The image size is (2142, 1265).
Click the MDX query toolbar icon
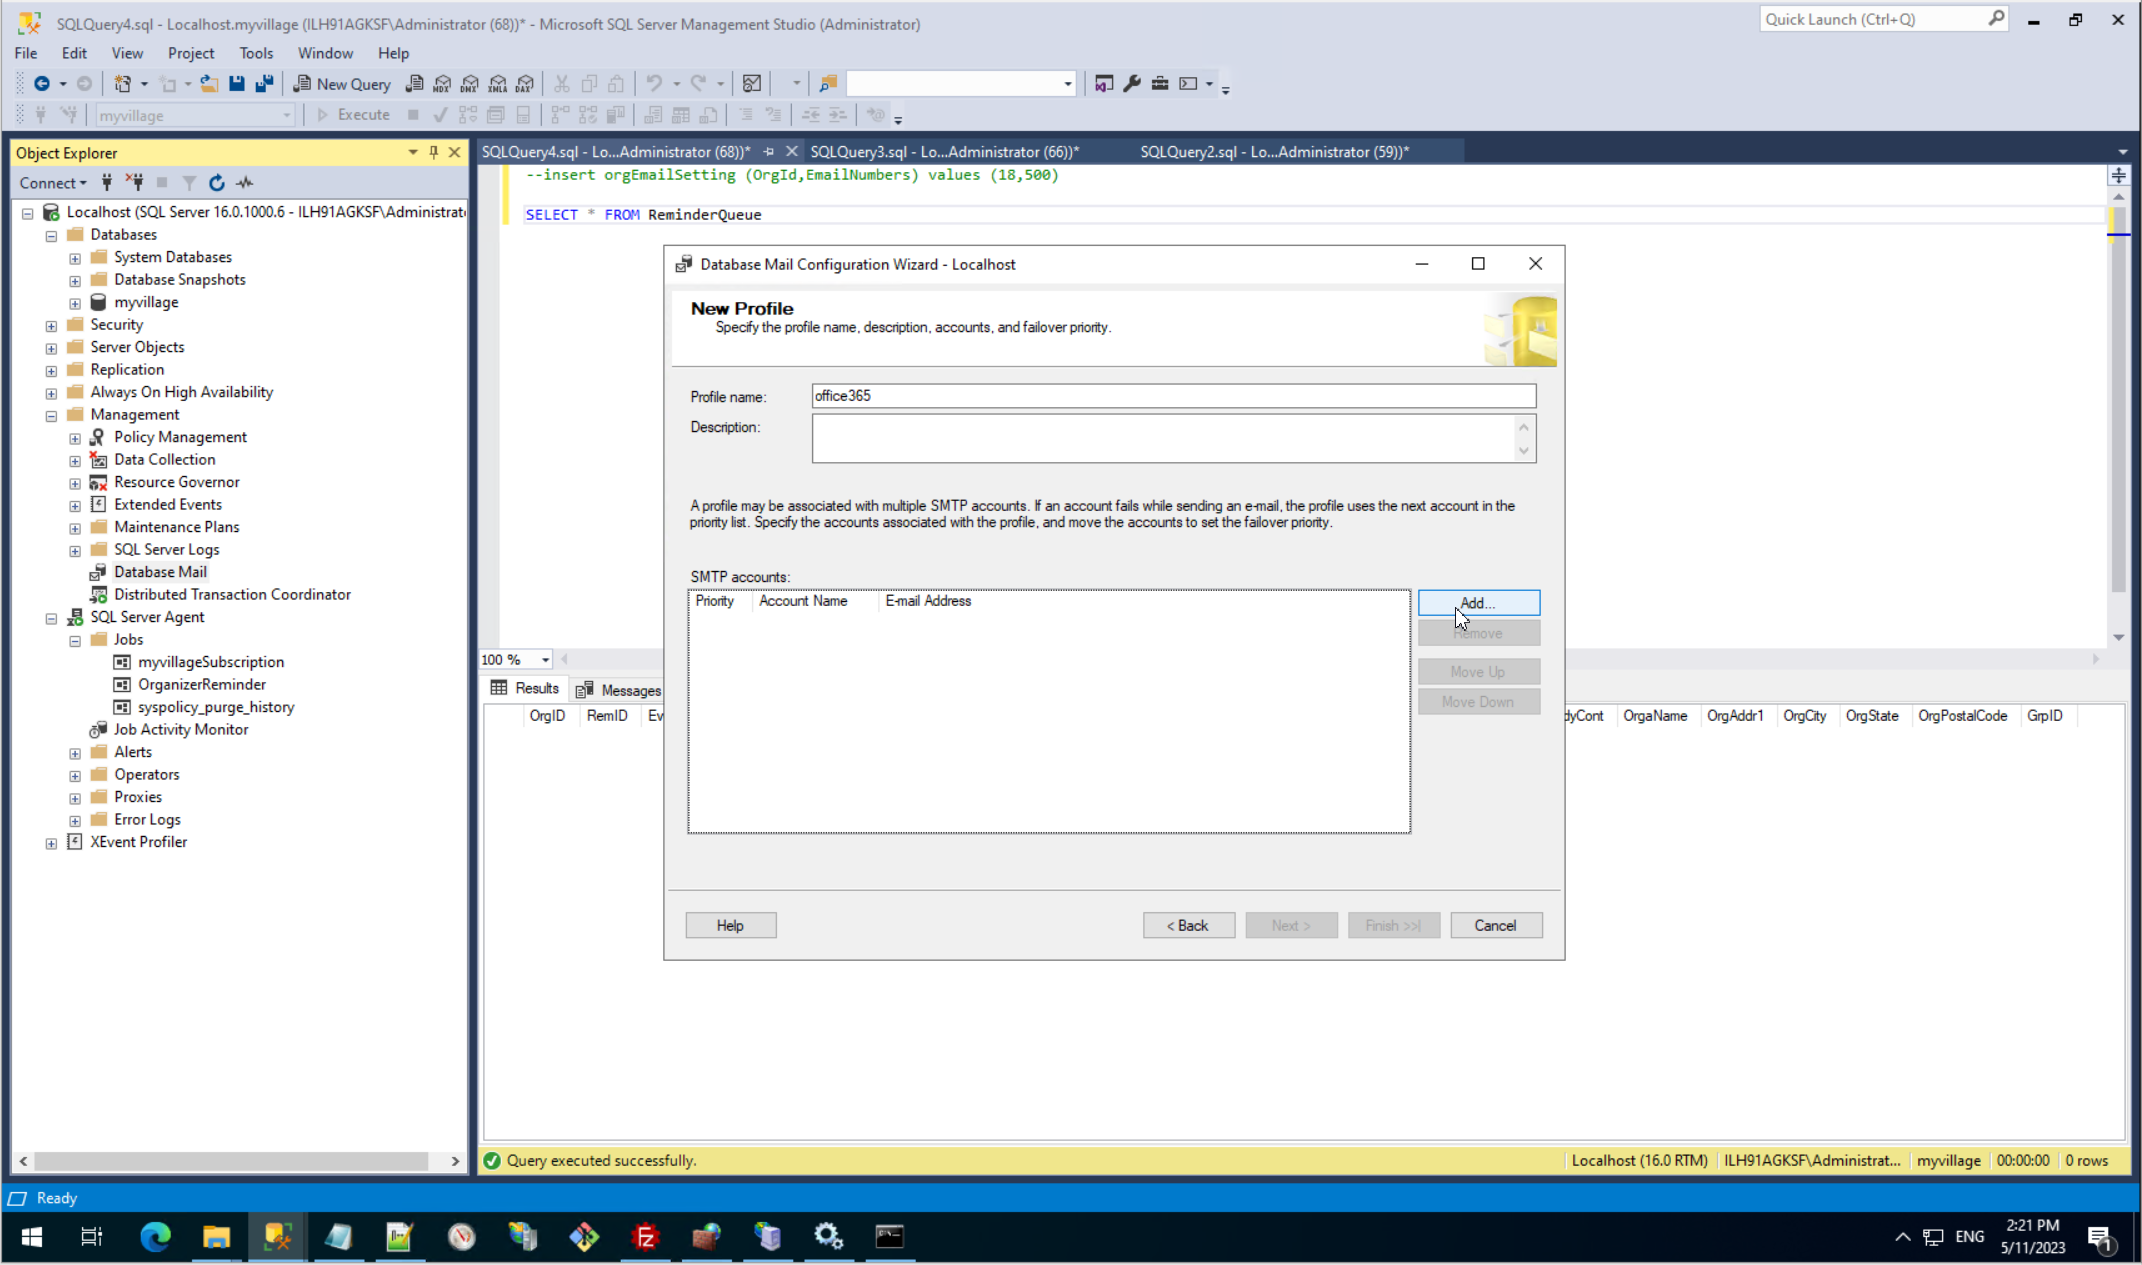pos(442,84)
